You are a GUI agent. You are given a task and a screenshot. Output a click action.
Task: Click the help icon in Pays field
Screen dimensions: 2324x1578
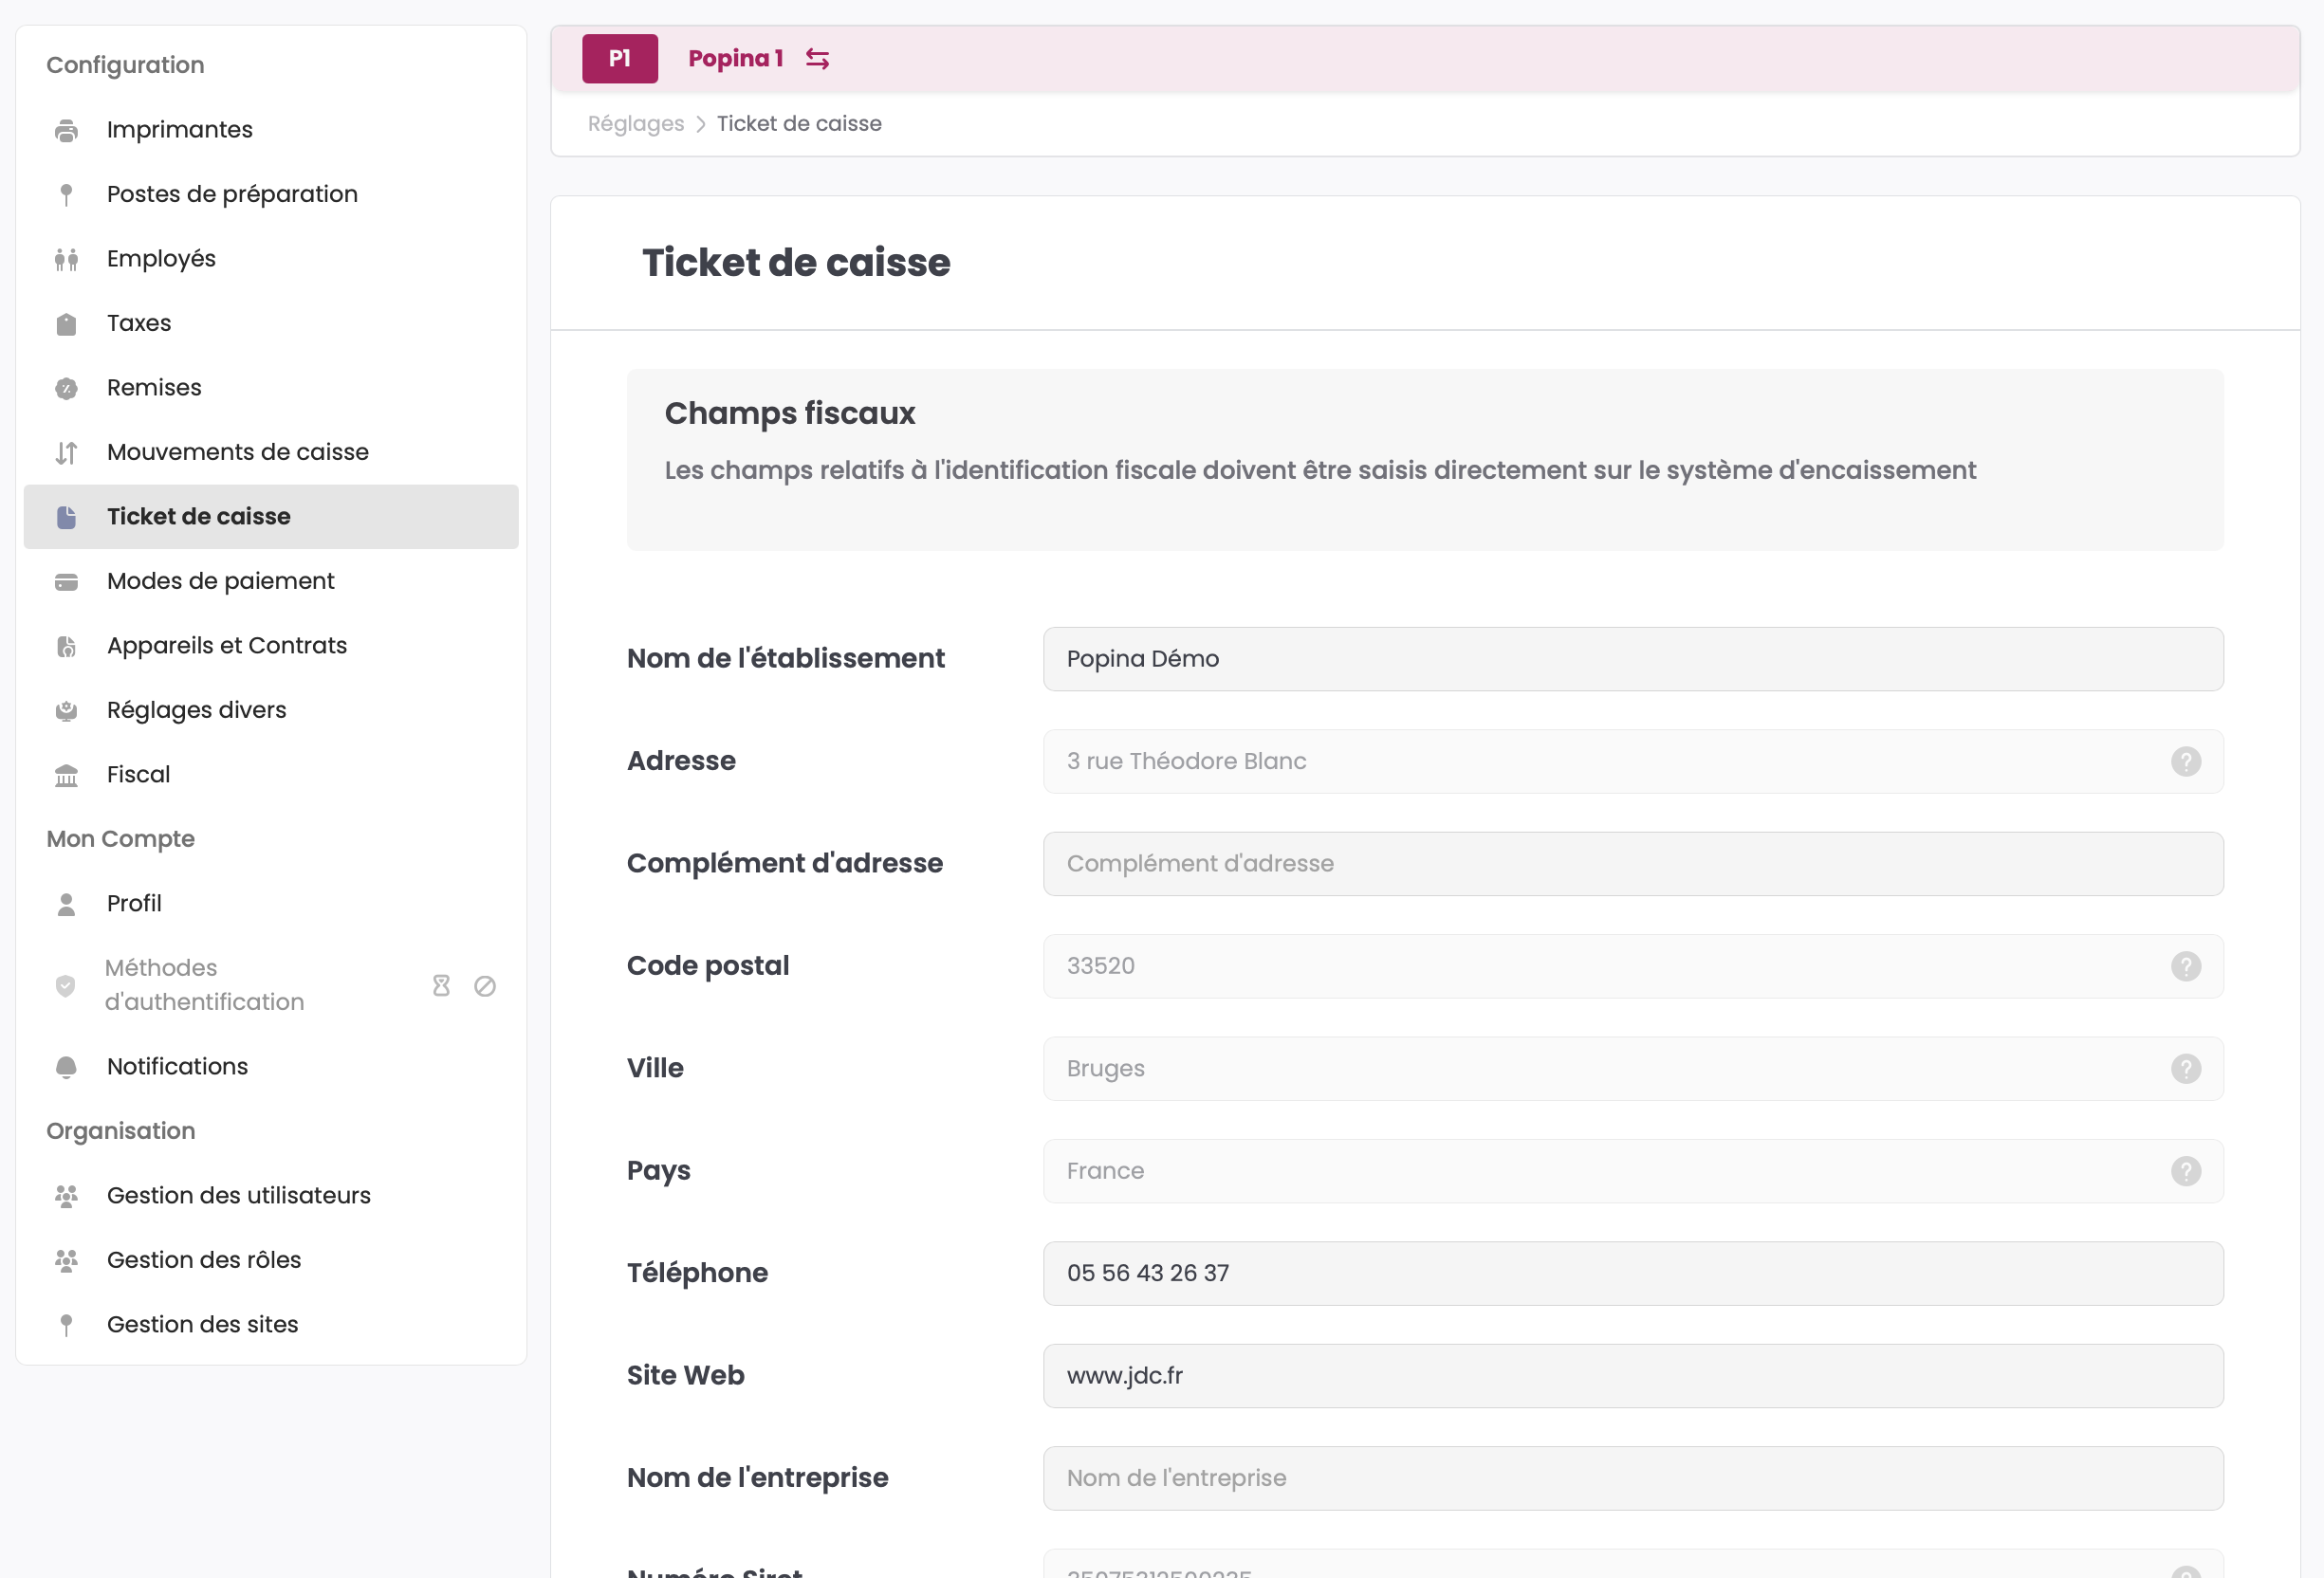point(2185,1171)
